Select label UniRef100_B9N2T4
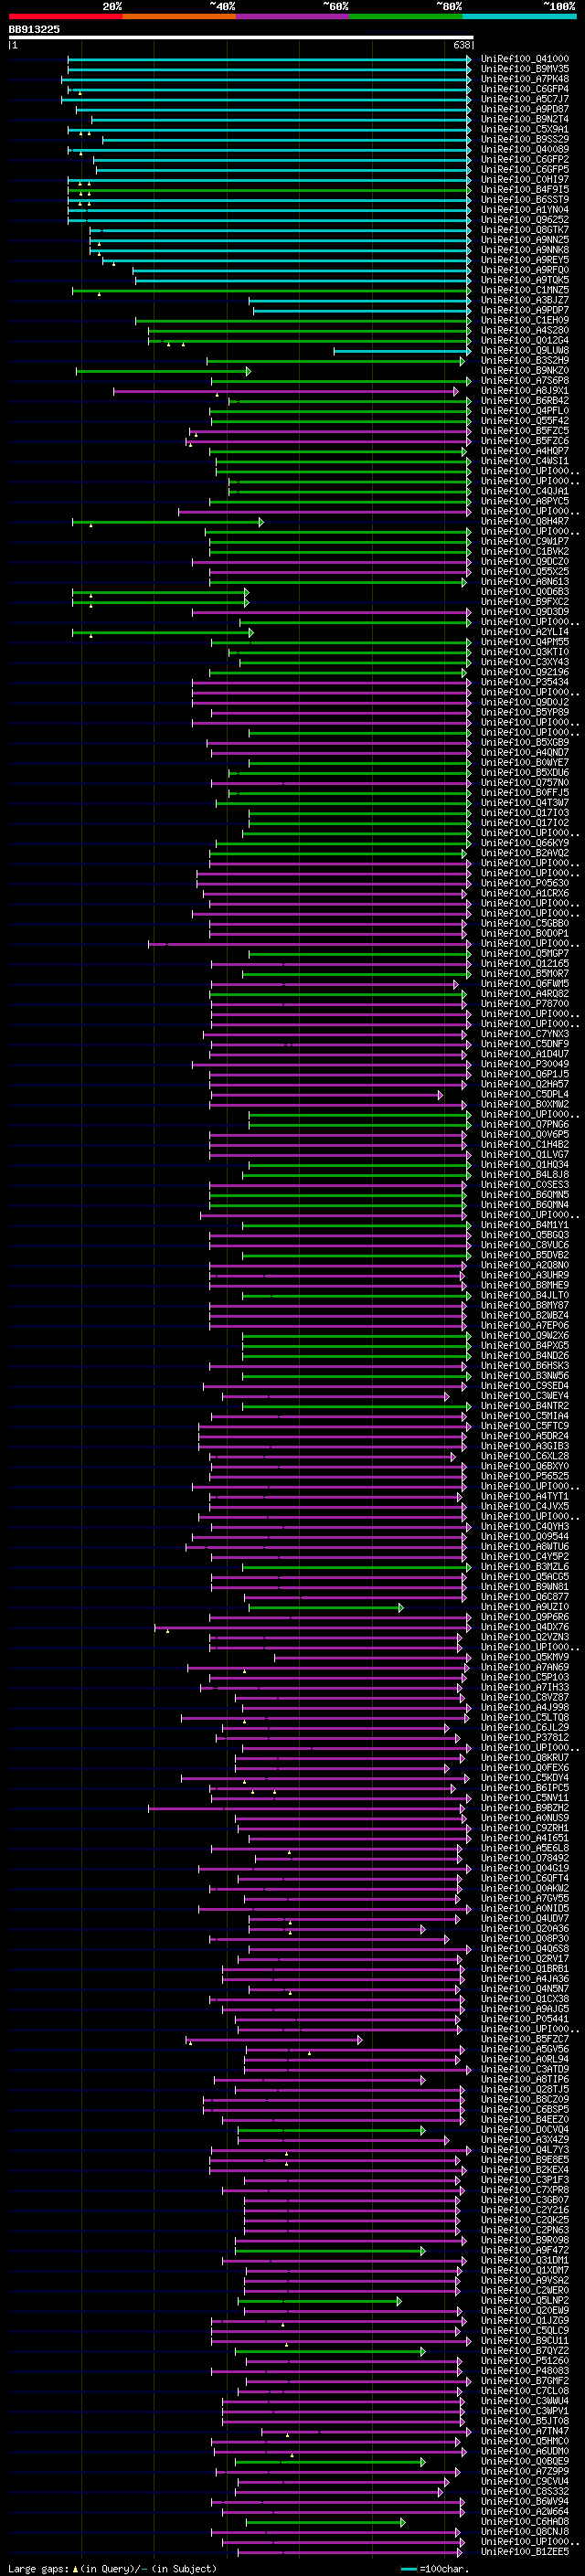Viewport: 585px width, 2576px height. (x=525, y=119)
